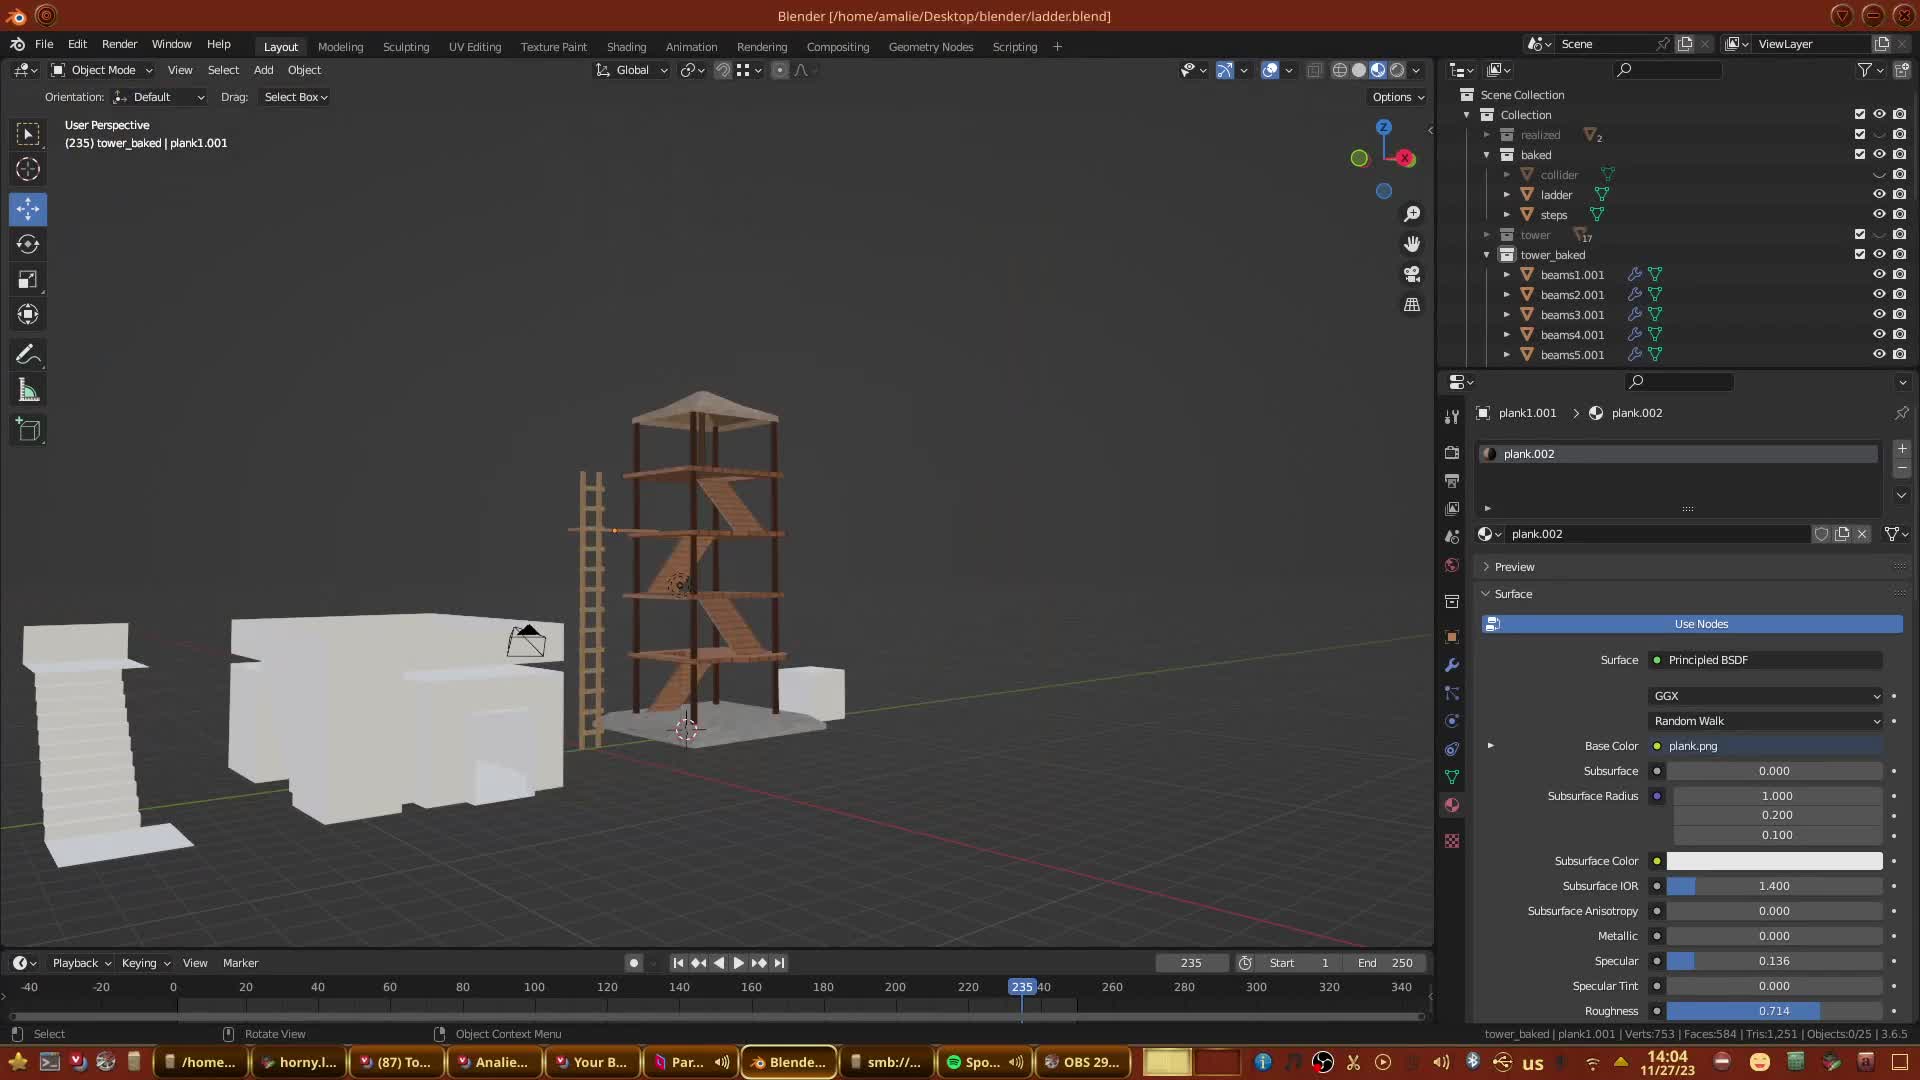Image resolution: width=1920 pixels, height=1080 pixels.
Task: Switch to the Shading workspace tab
Action: pyautogui.click(x=626, y=47)
